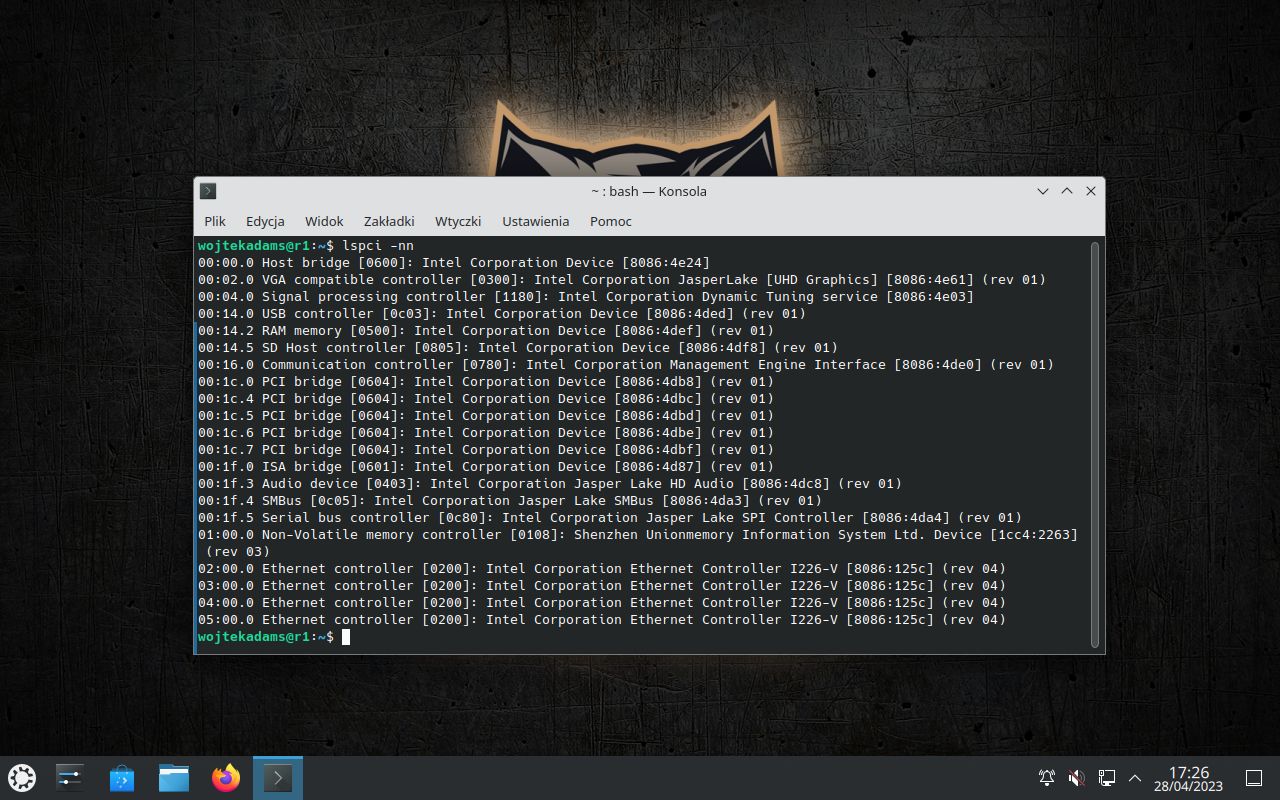Click the muted volume tray icon

pos(1077,777)
